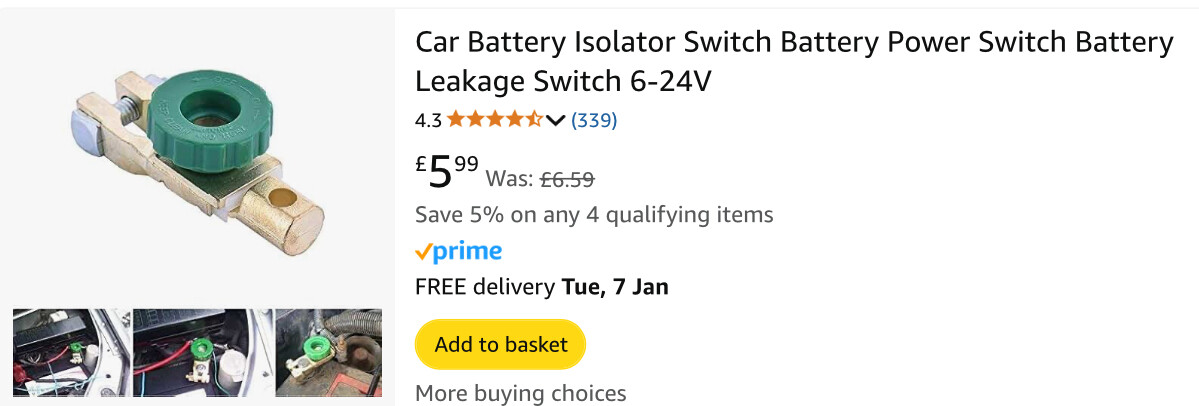Click the struck-through £6.59 price
This screenshot has height=406, width=1199.
(567, 179)
